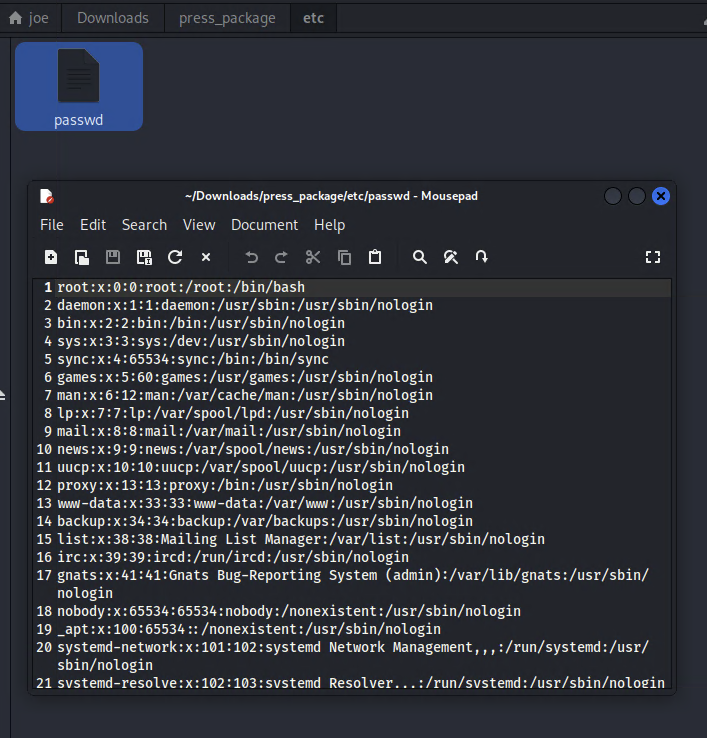Go to the joe home breadcrumb
This screenshot has width=707, height=738.
point(30,18)
